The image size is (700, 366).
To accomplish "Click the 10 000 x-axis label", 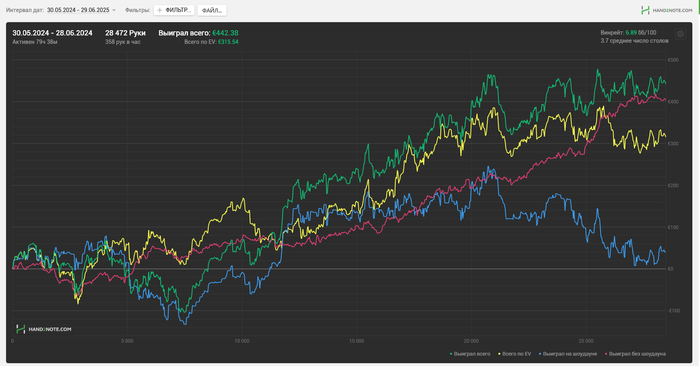I will [x=242, y=341].
